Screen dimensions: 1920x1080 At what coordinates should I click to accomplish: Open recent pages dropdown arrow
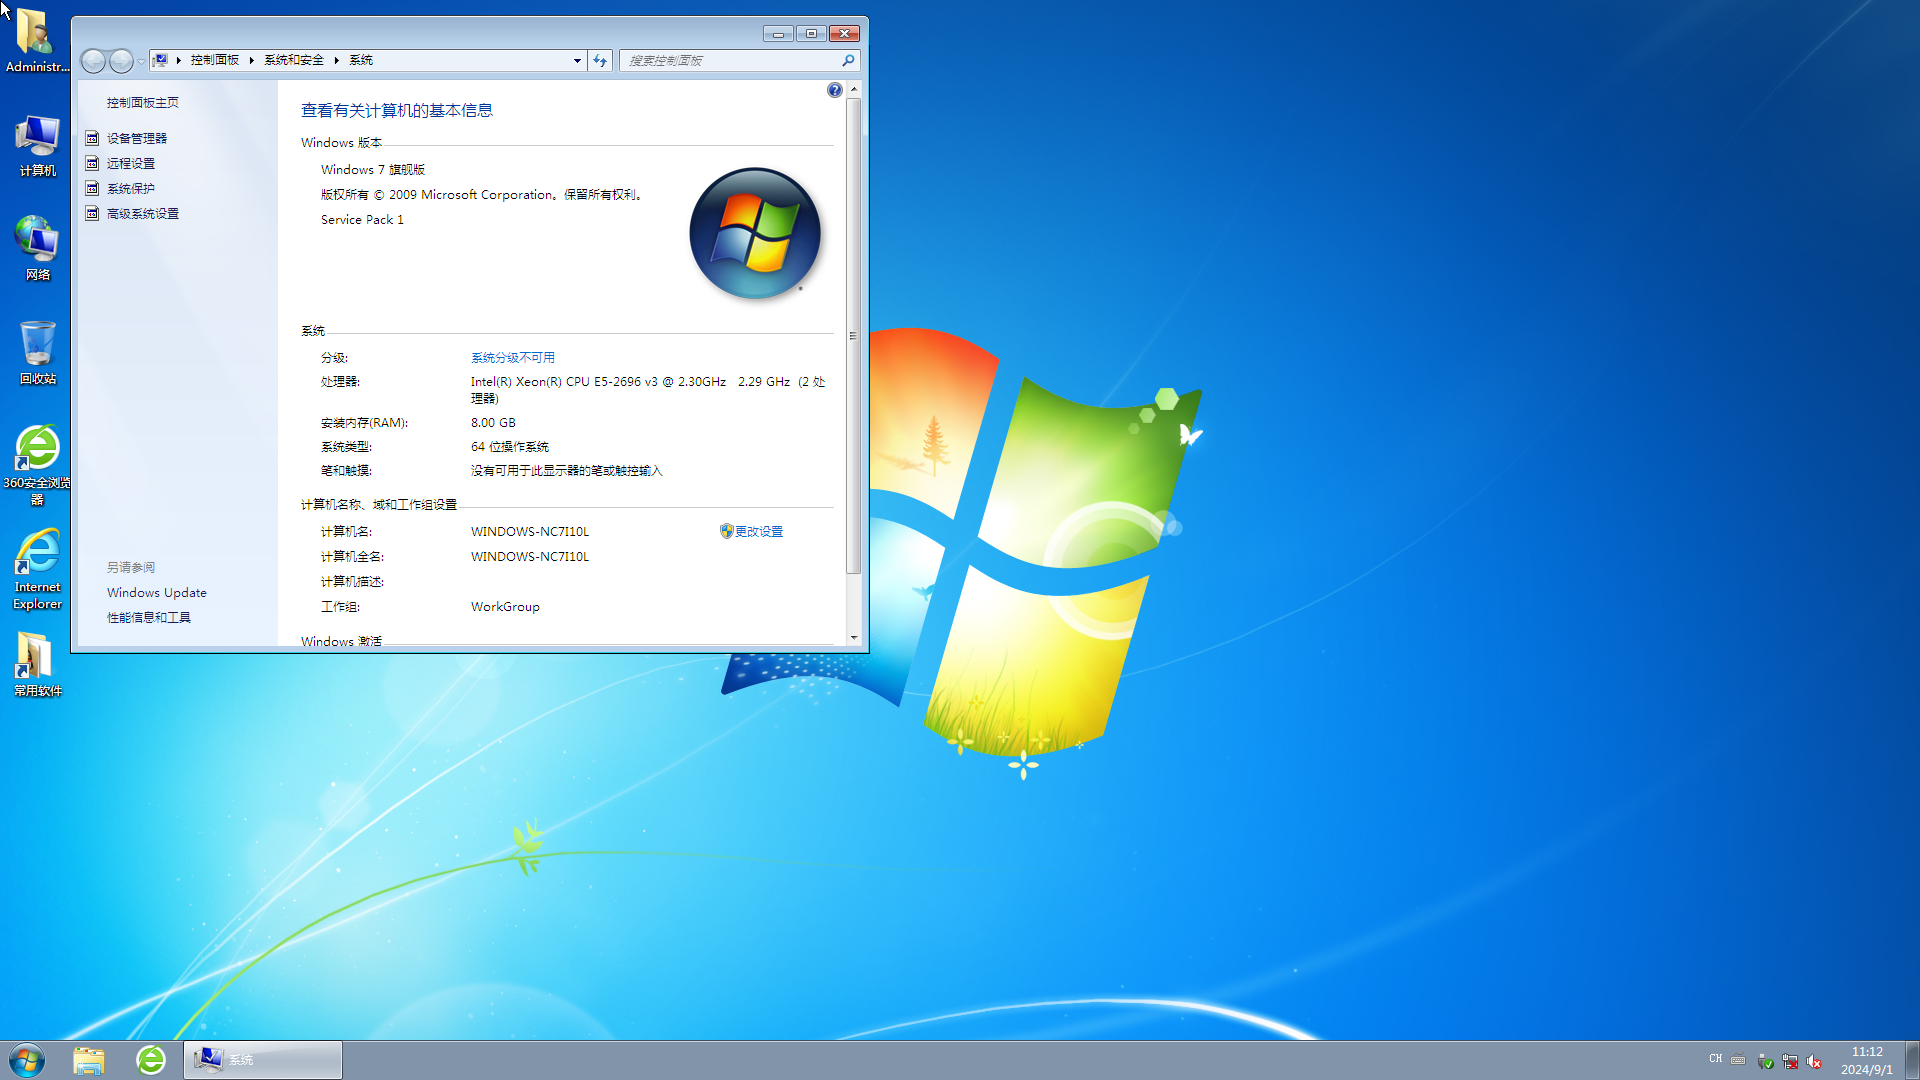[141, 61]
